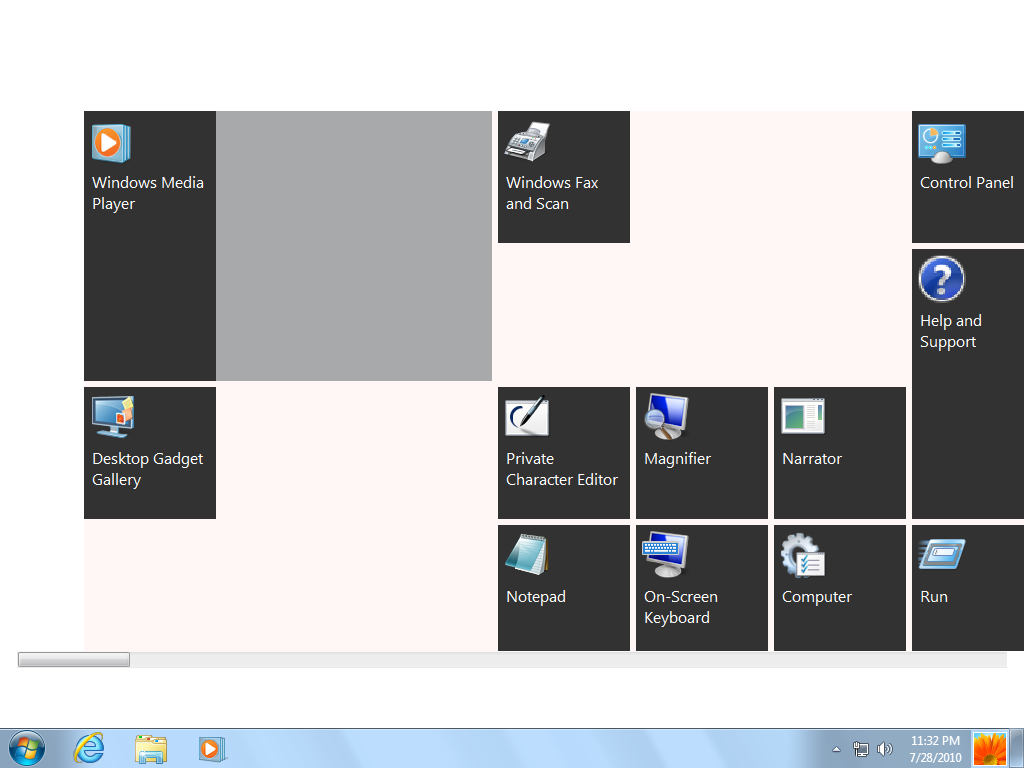Open the Magnifier tile
The width and height of the screenshot is (1024, 768).
(702, 453)
